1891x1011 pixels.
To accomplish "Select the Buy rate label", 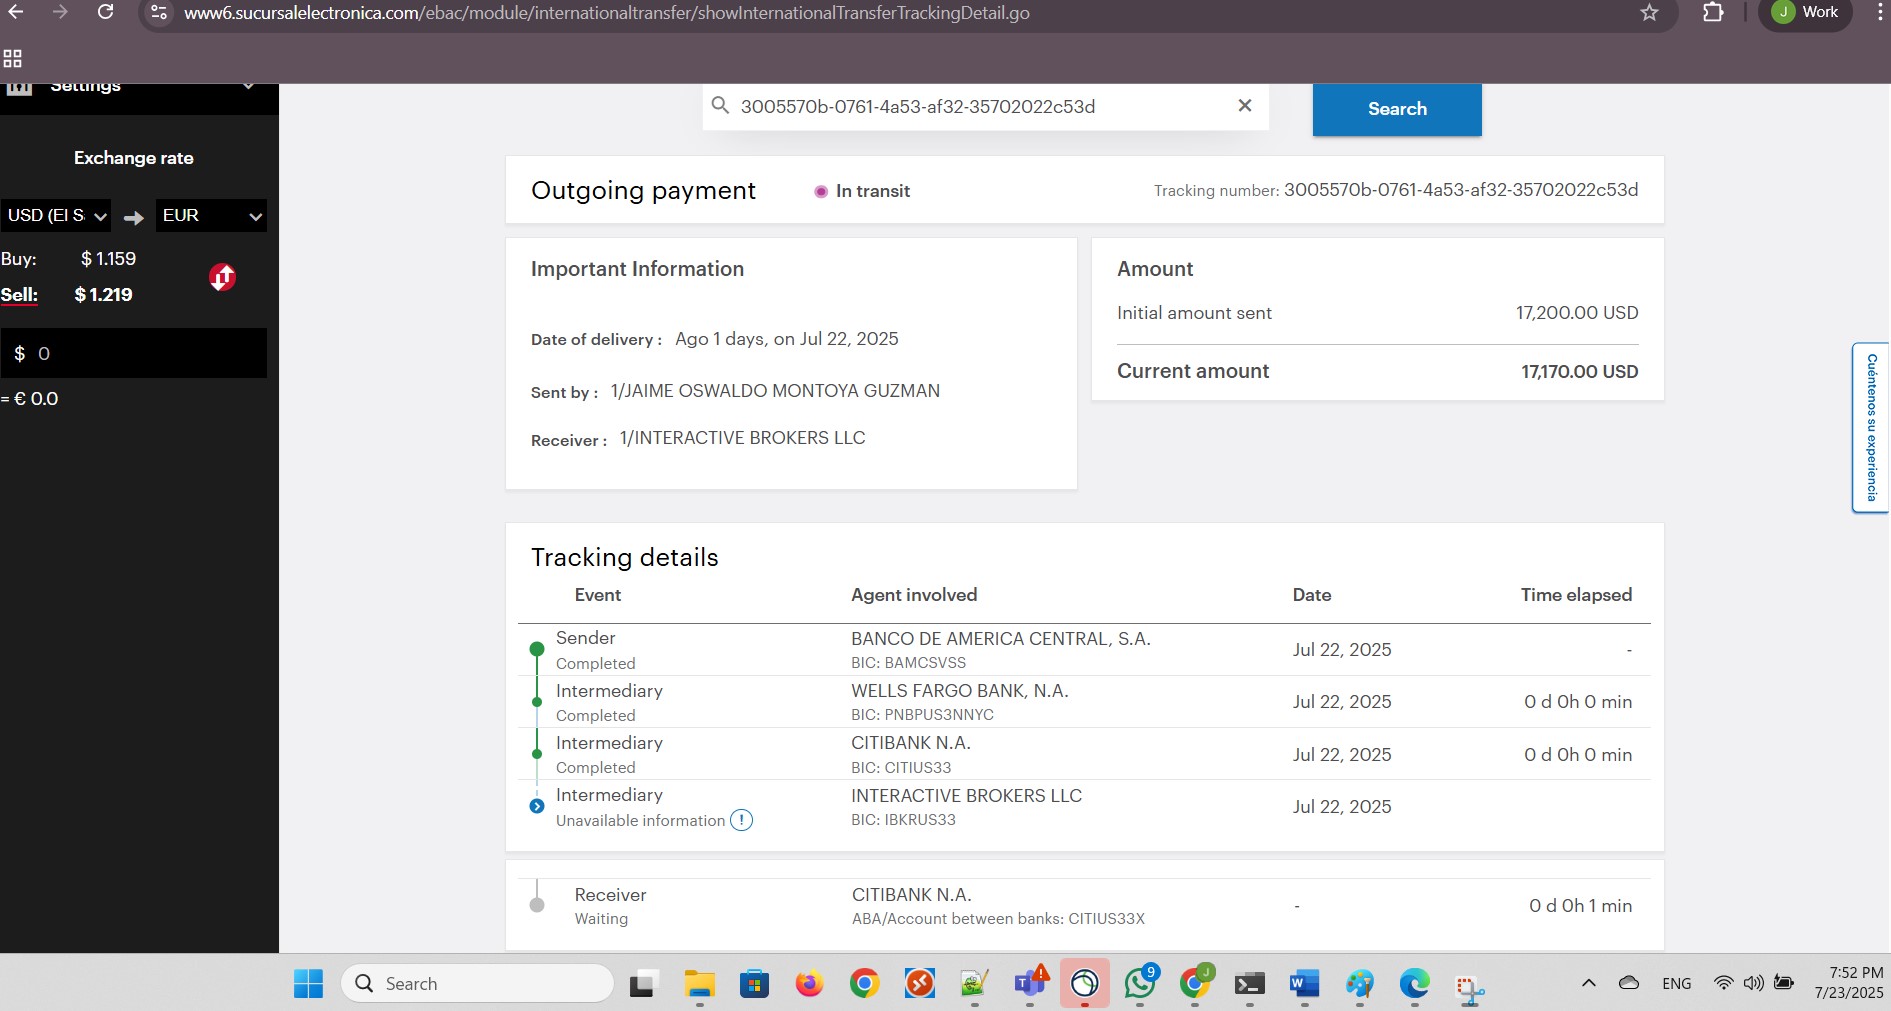I will [x=18, y=259].
